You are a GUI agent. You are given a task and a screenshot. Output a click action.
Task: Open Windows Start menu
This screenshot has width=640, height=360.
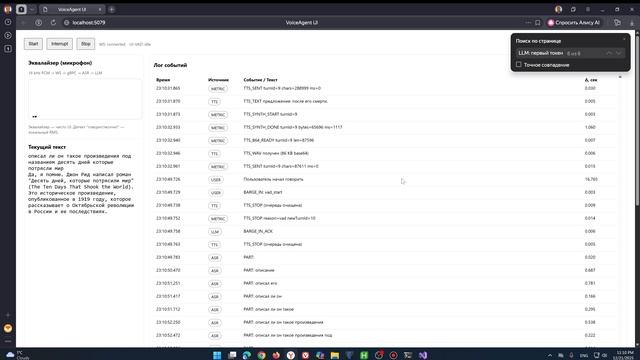[217, 355]
